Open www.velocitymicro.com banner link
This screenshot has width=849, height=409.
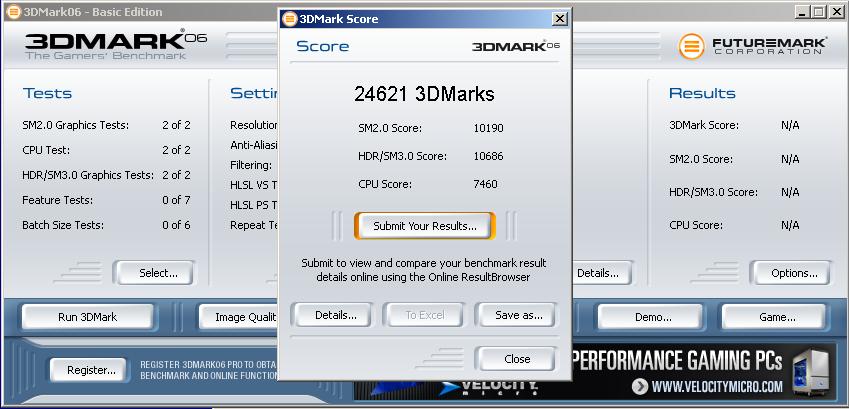(717, 387)
